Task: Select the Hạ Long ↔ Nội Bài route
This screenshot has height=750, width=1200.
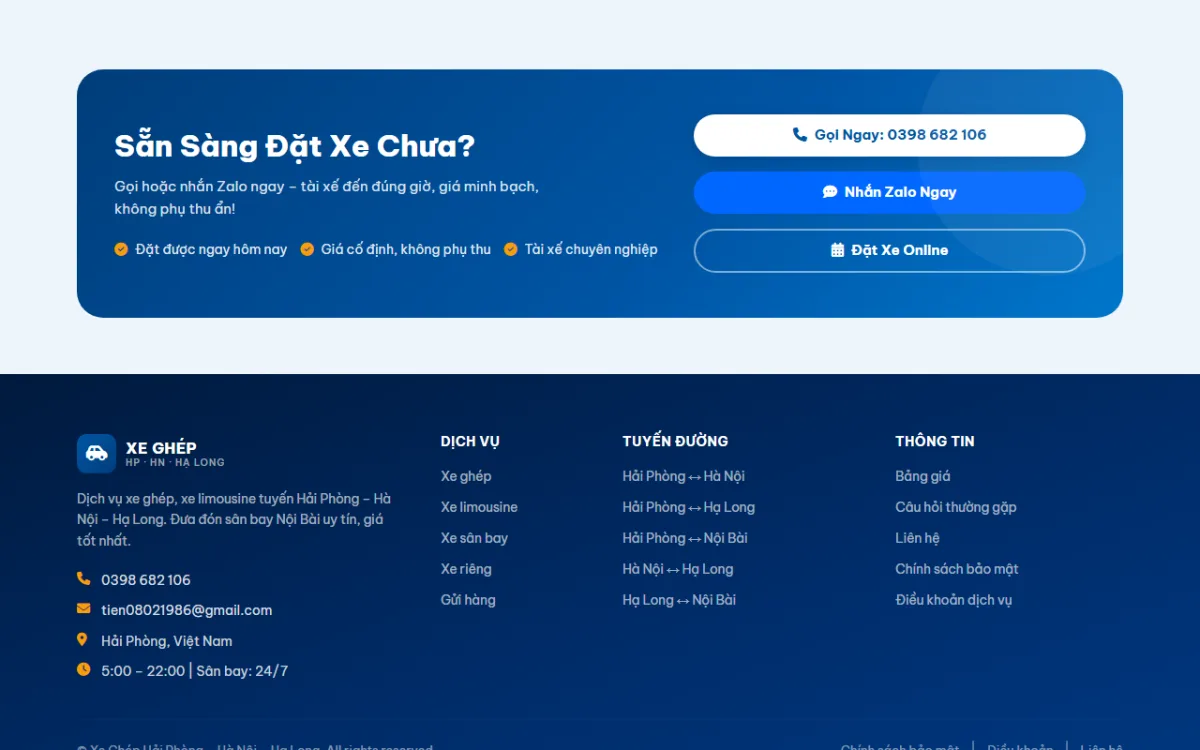Action: point(679,600)
